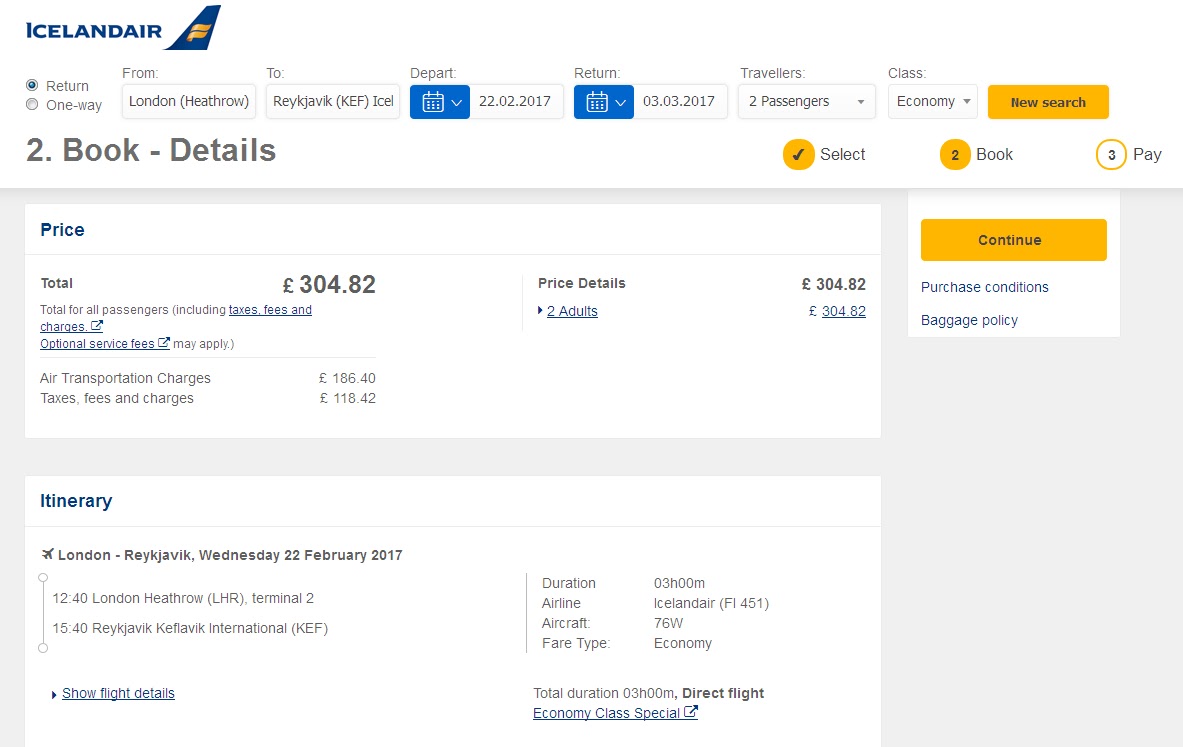Click the London - Reykjavik date heading

point(230,555)
